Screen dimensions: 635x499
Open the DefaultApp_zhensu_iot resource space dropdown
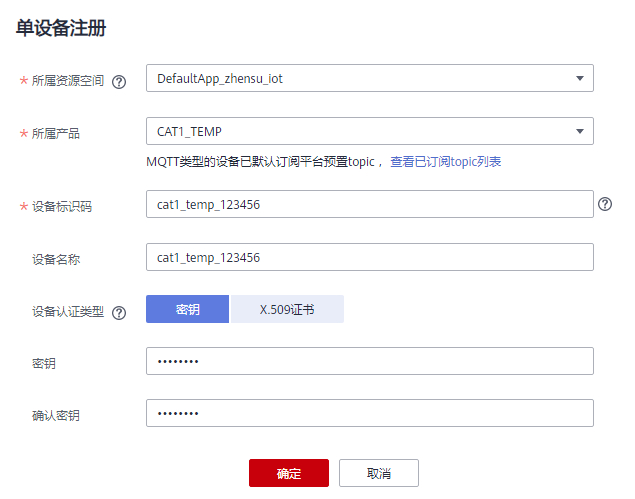click(369, 78)
